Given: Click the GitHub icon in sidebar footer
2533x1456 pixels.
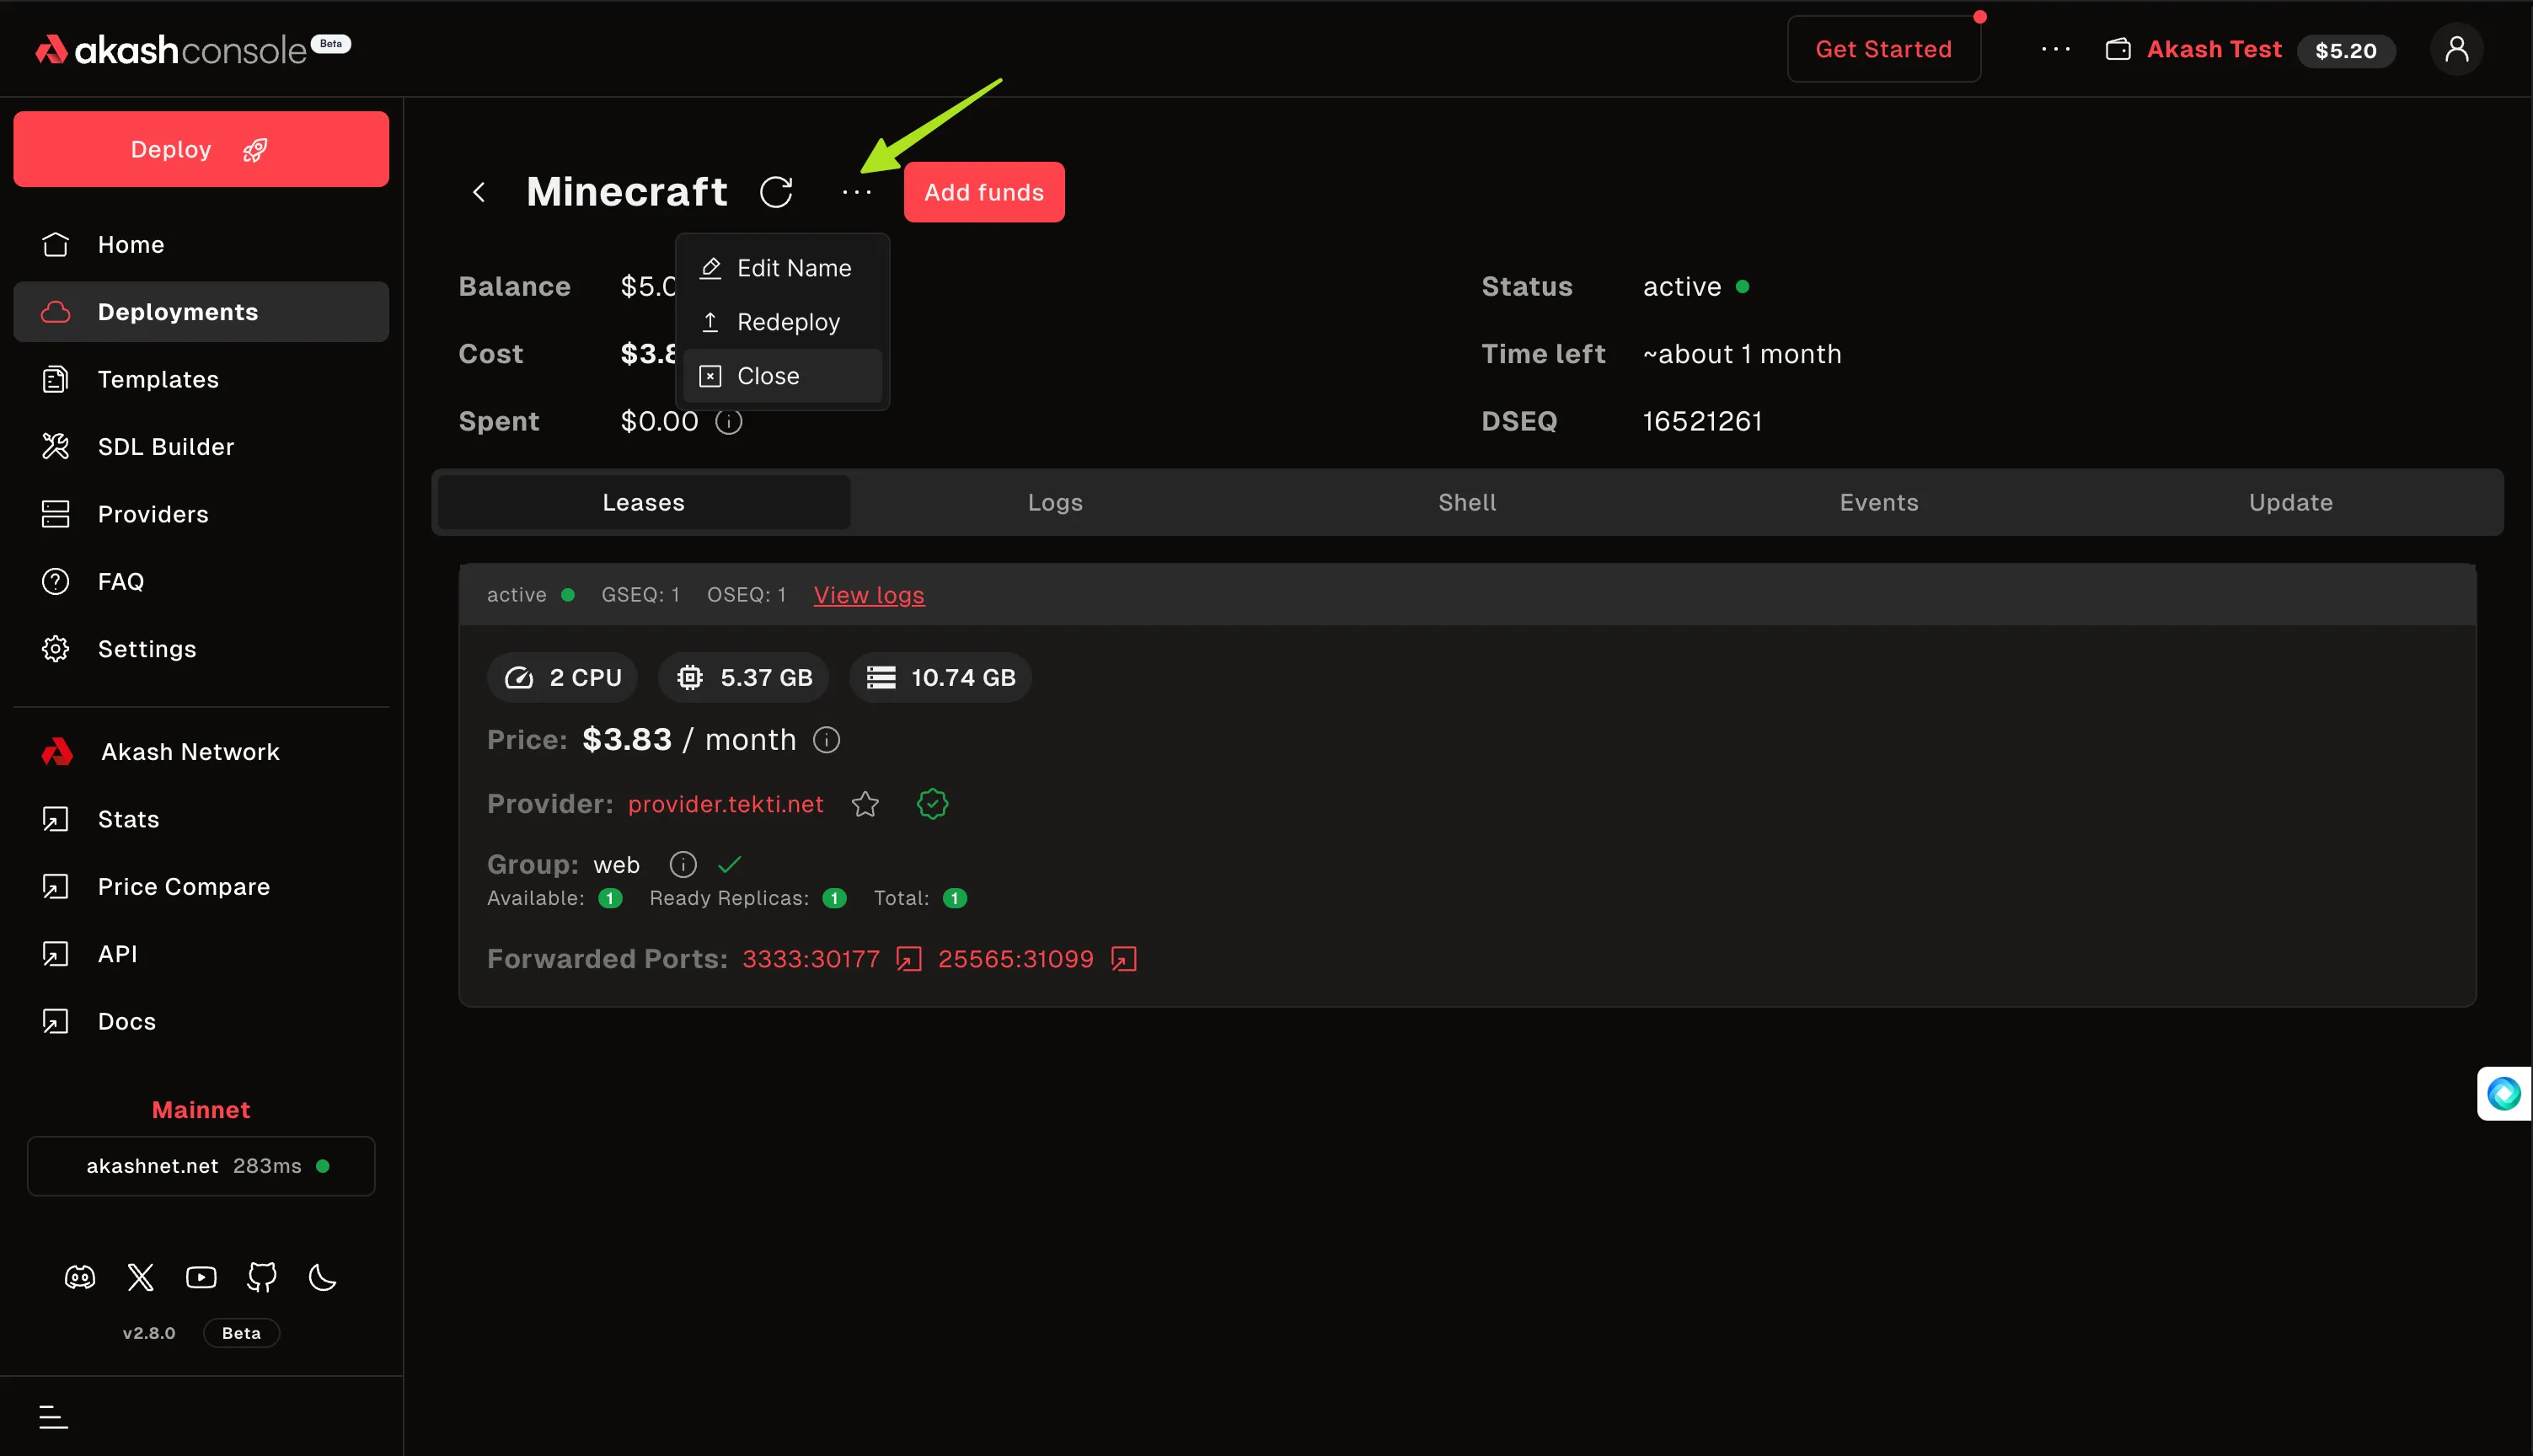Looking at the screenshot, I should click(x=262, y=1277).
